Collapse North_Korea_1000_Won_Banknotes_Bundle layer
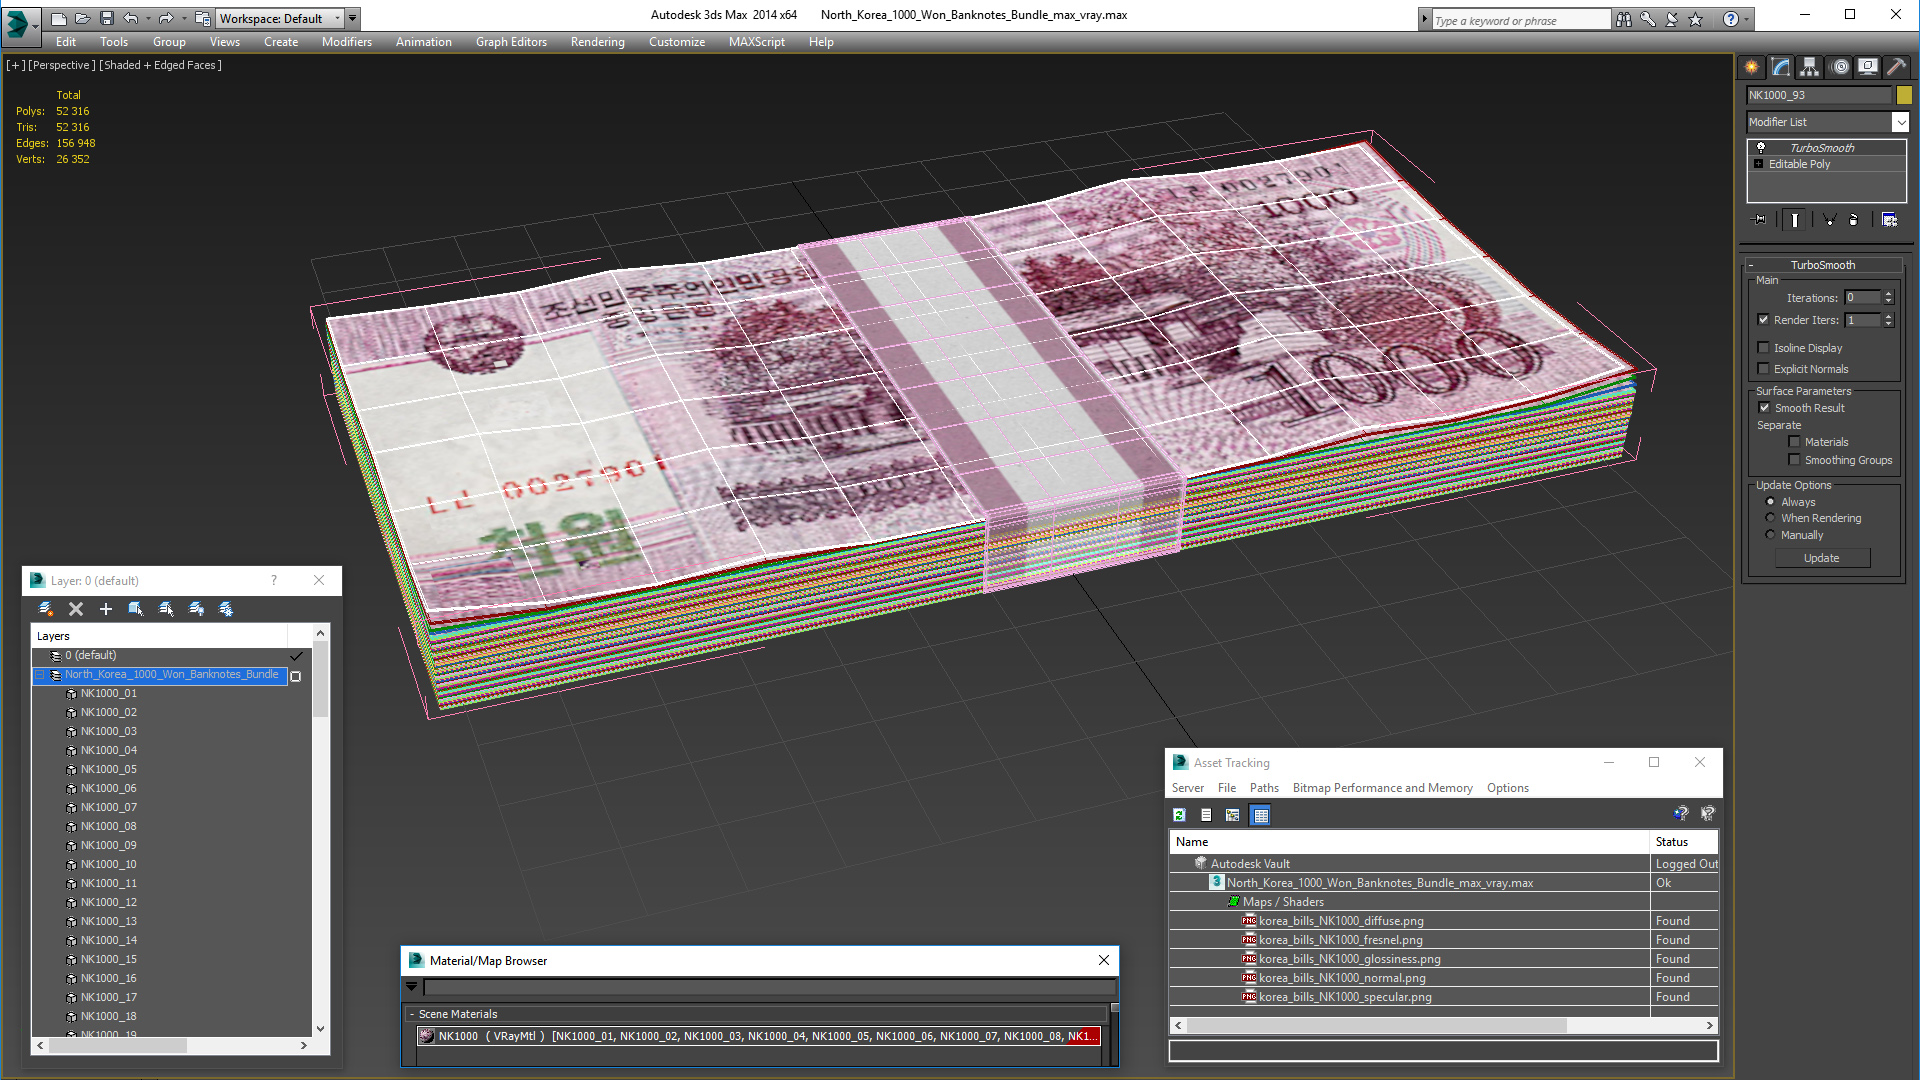 coord(40,675)
